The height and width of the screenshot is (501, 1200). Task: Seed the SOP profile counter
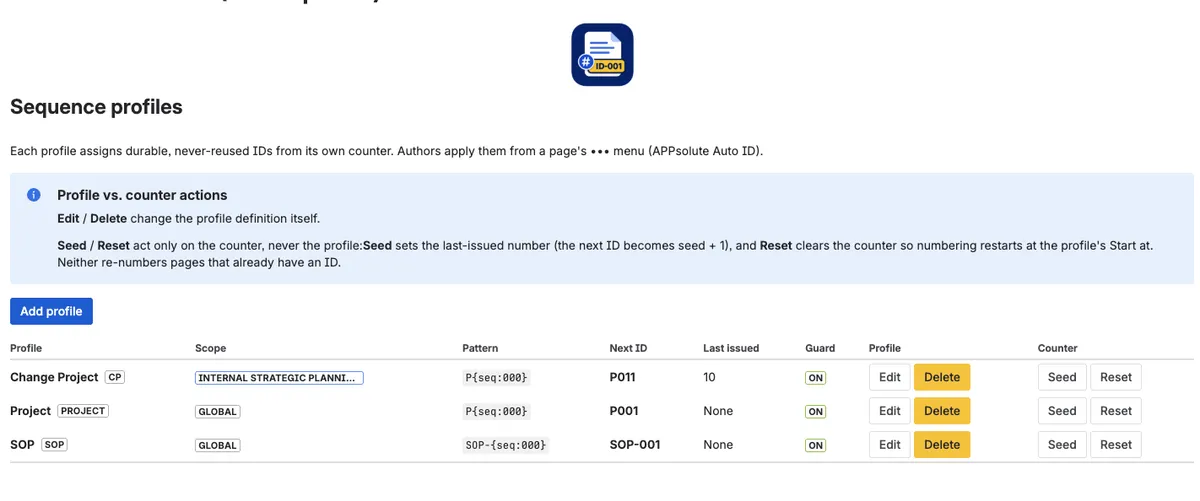(x=1062, y=445)
